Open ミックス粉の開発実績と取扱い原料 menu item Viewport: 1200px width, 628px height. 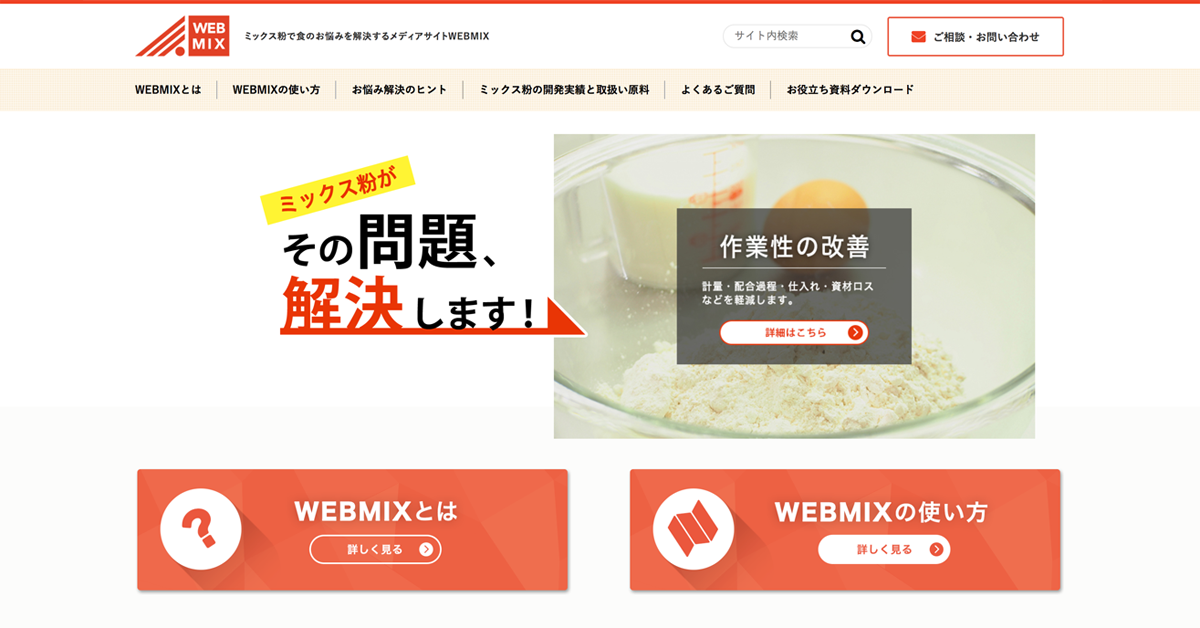[x=564, y=90]
